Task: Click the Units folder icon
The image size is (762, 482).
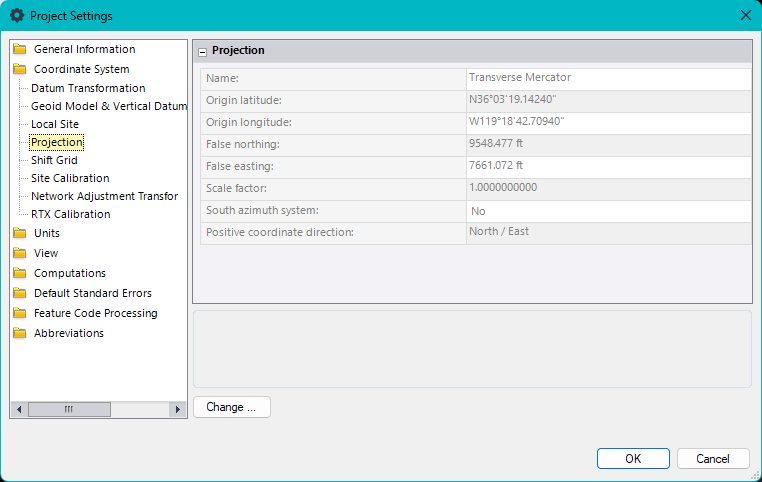Action: tap(20, 233)
